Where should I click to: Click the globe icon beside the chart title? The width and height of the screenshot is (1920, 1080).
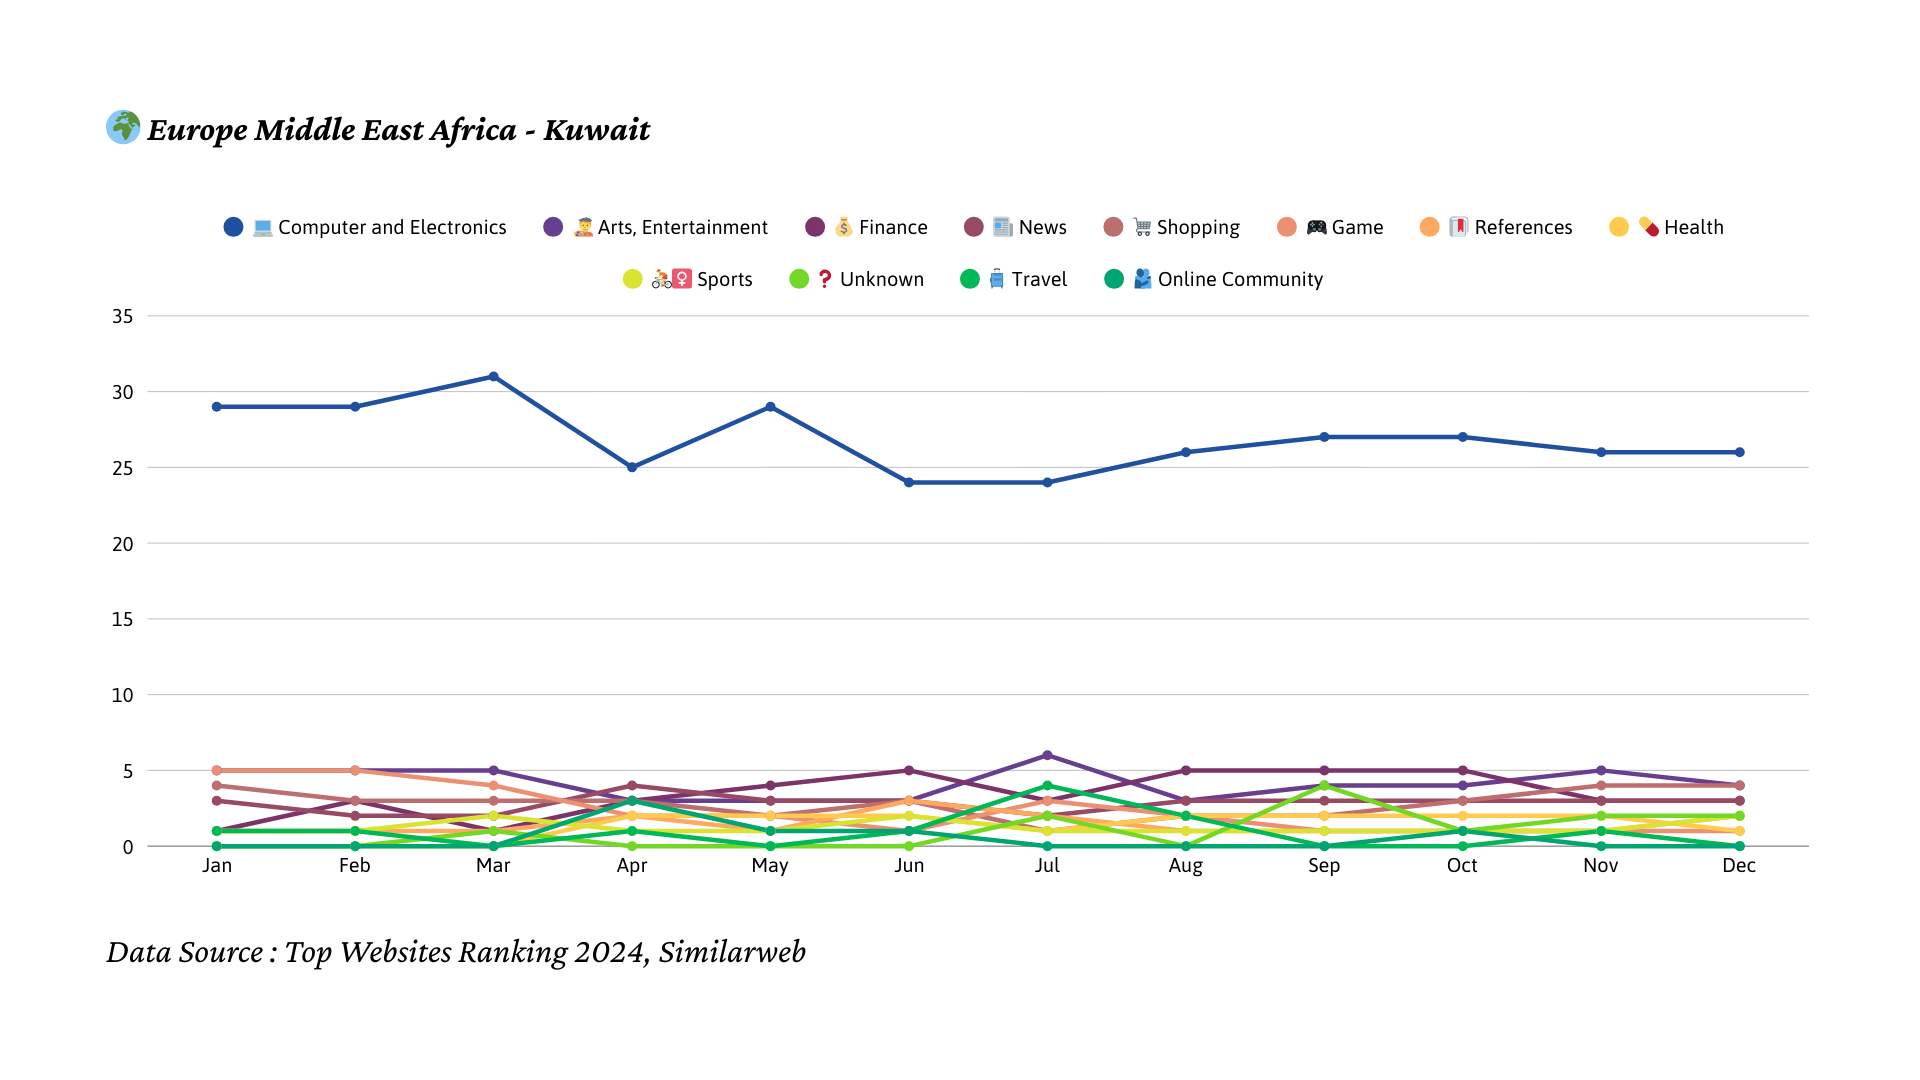tap(123, 127)
